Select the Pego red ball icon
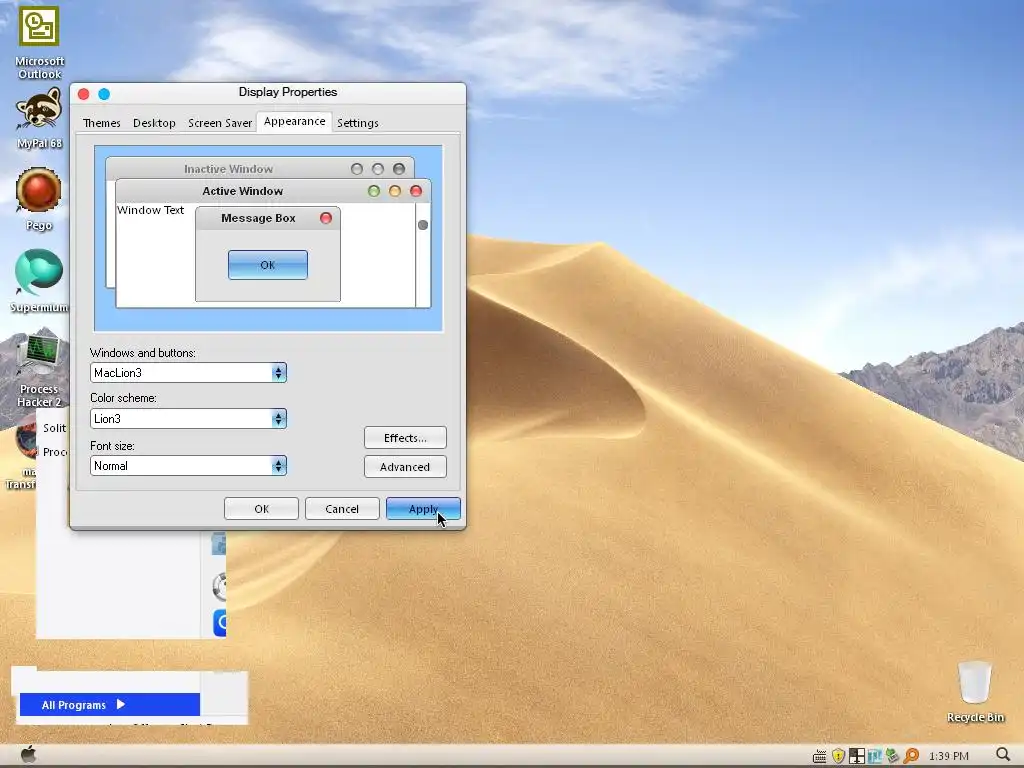Viewport: 1024px width, 768px height. 39,190
